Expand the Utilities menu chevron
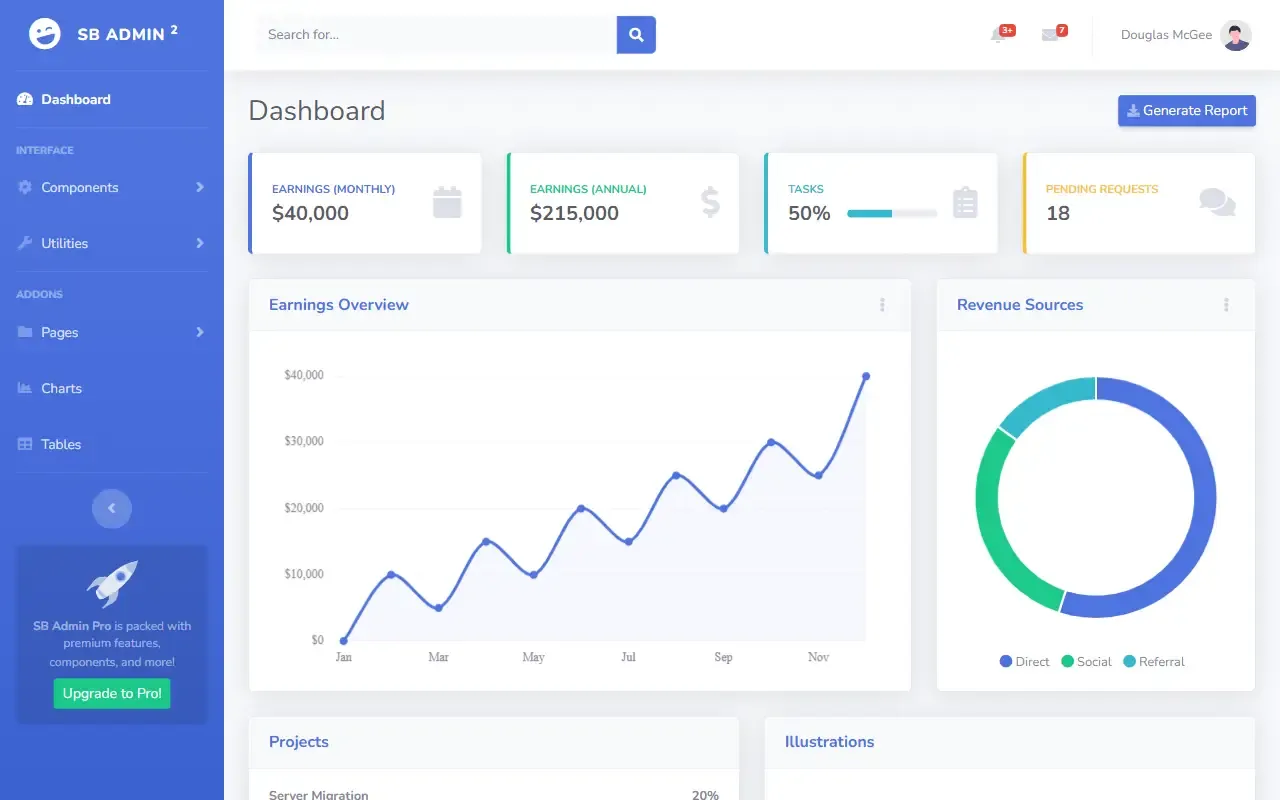 click(x=200, y=243)
